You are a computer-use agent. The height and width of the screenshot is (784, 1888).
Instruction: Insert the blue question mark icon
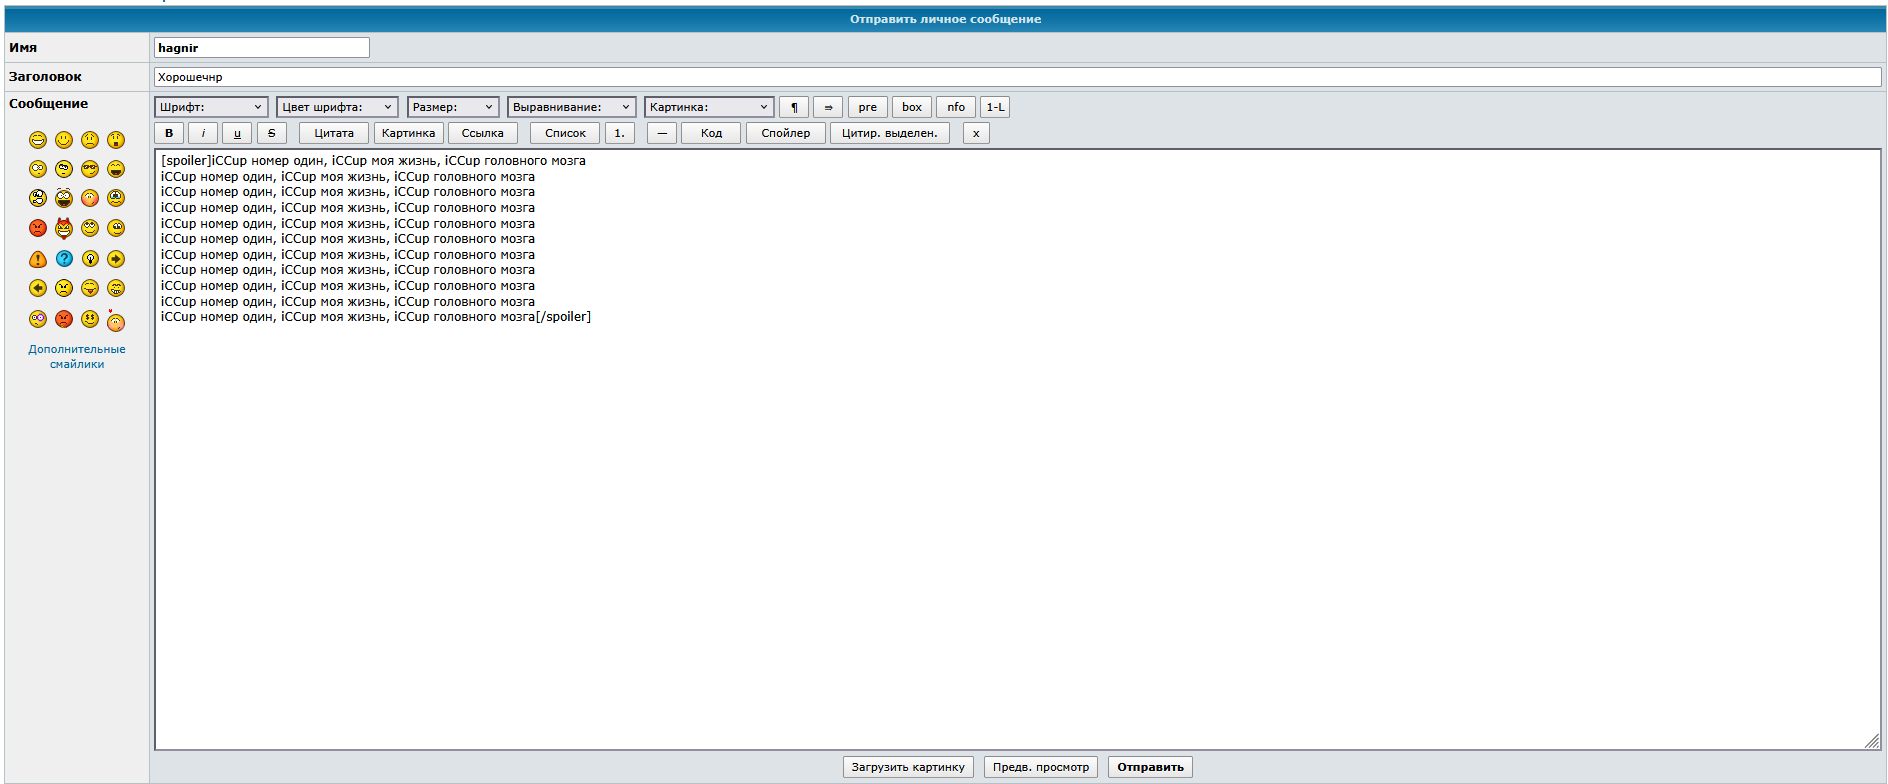(64, 259)
